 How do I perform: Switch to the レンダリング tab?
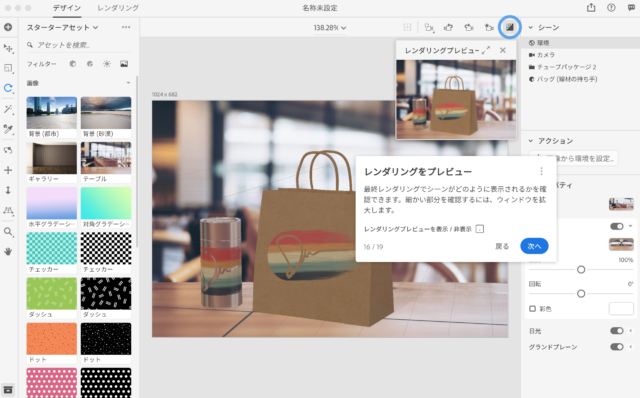118,8
